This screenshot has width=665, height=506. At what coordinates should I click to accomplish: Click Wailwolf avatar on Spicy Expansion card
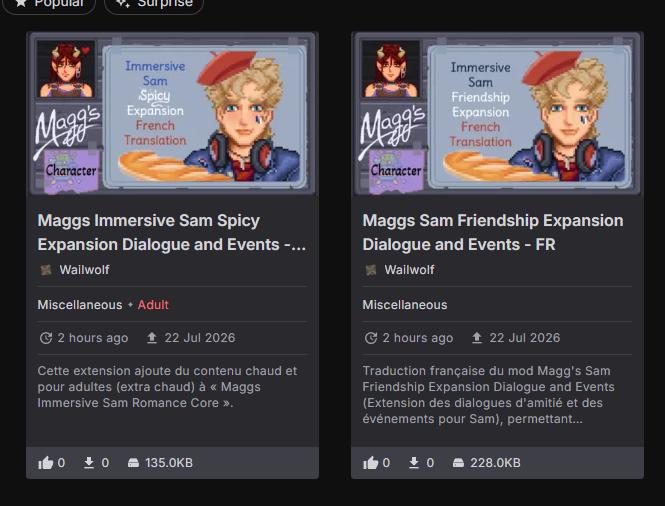point(46,270)
